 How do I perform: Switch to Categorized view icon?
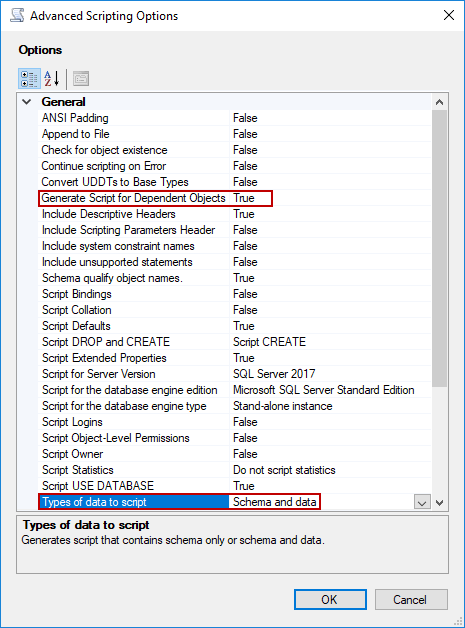[x=29, y=78]
